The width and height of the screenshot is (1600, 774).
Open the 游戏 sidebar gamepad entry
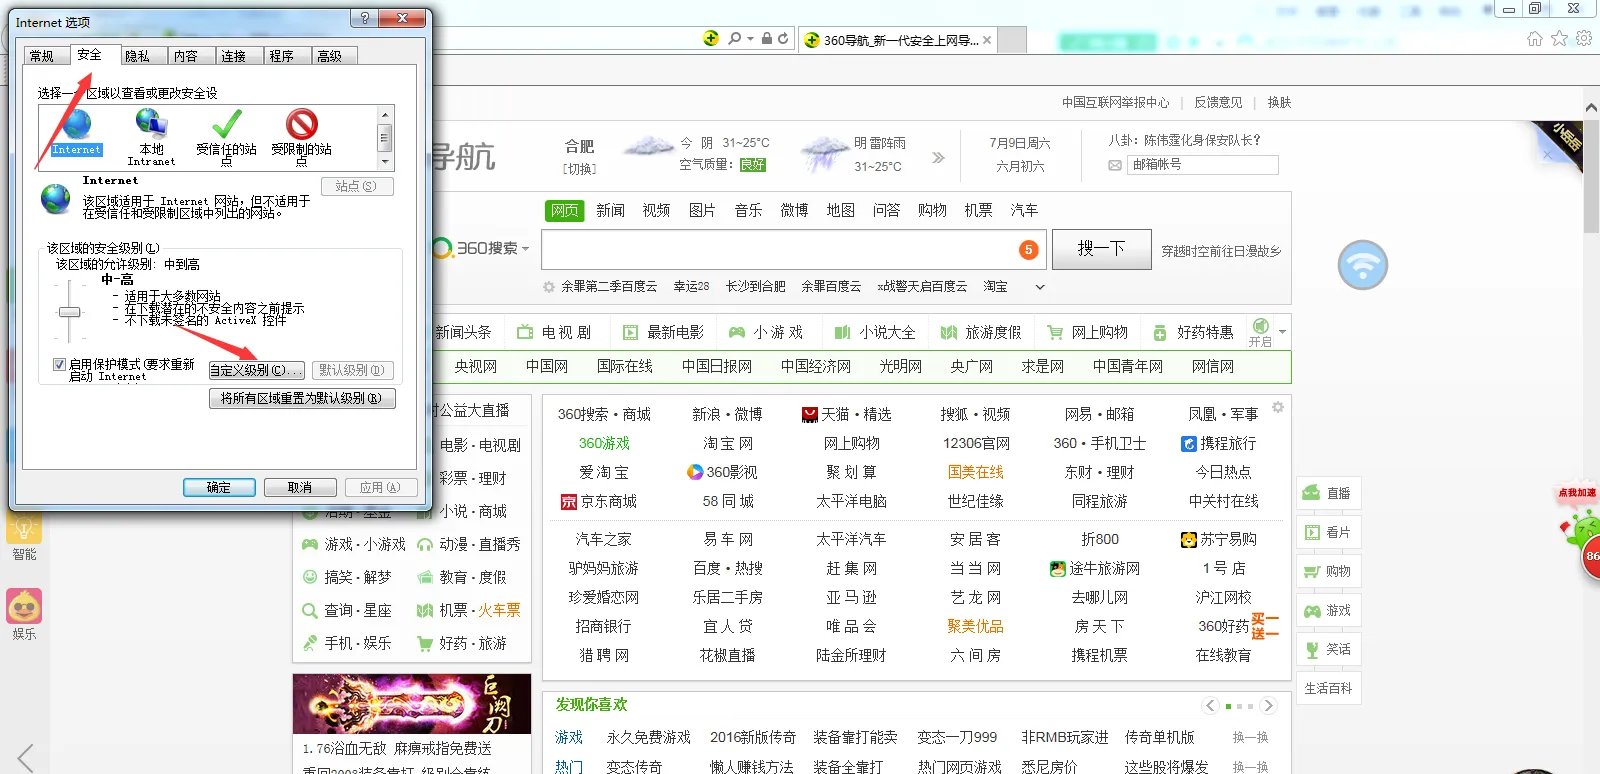pos(1329,610)
